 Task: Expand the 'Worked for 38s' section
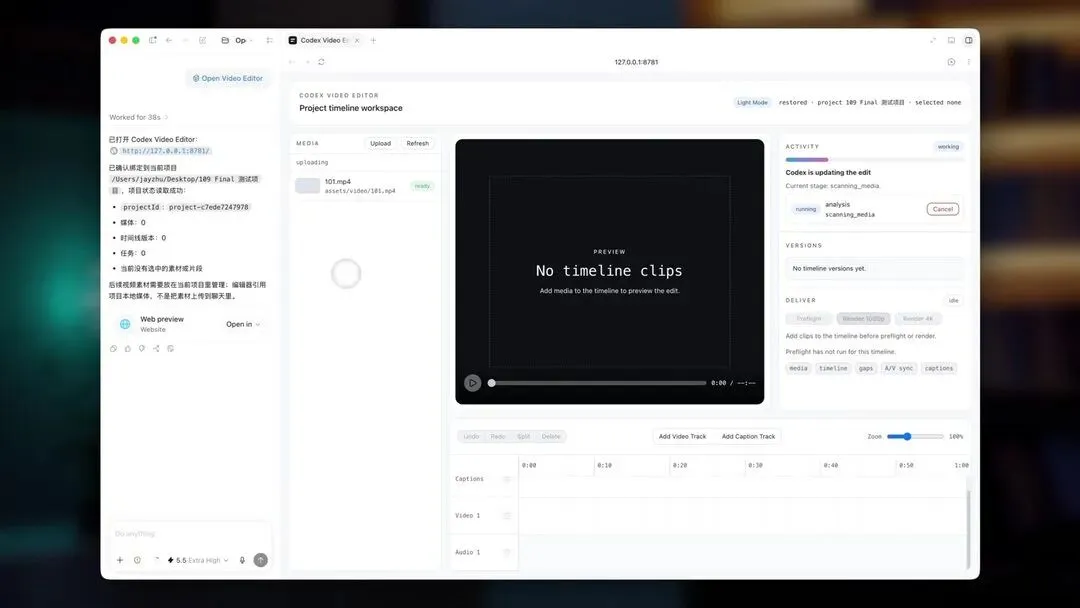(138, 117)
